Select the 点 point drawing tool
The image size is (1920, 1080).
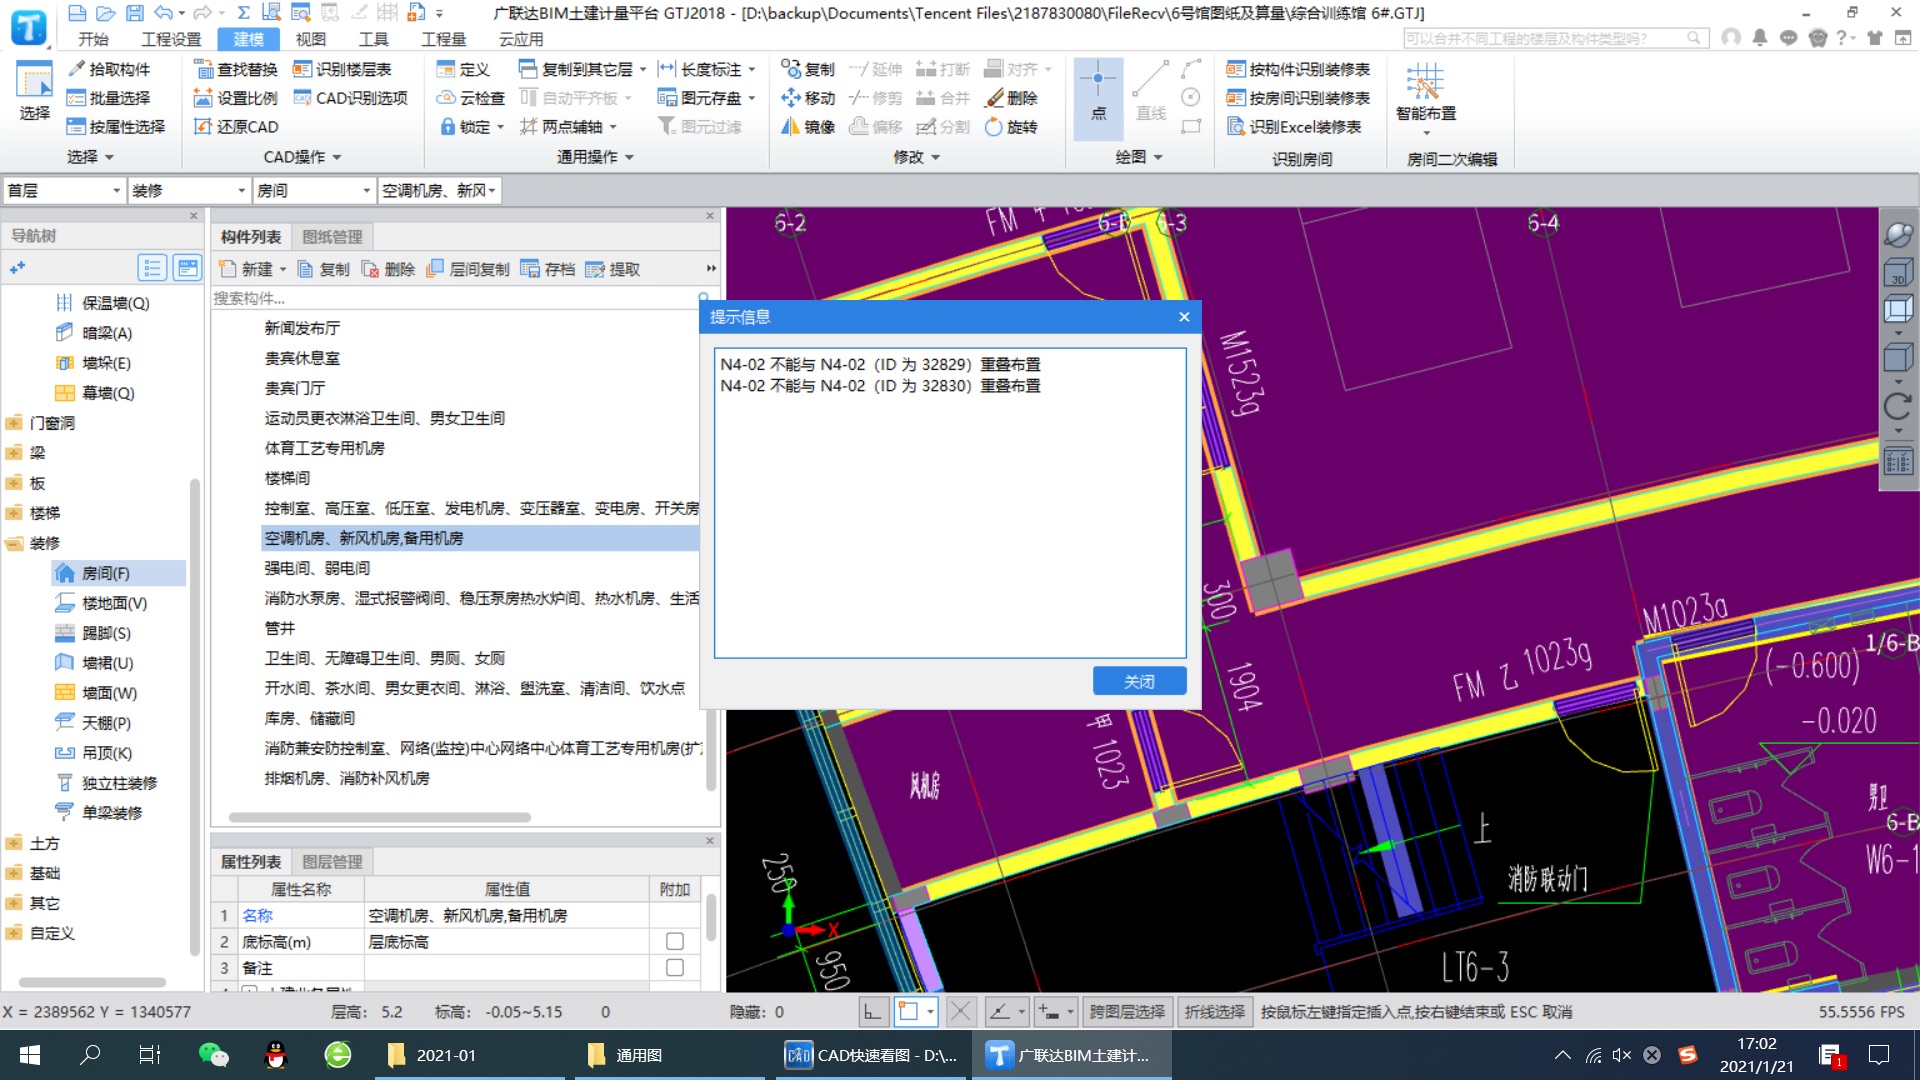coord(1098,96)
